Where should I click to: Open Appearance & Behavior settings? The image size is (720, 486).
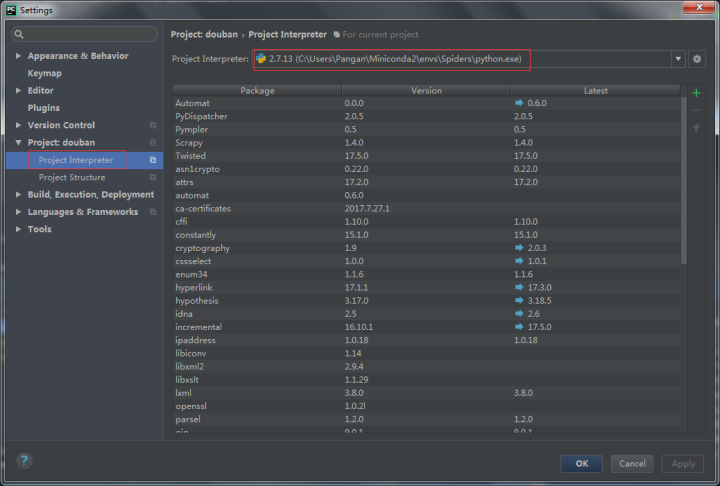78,56
